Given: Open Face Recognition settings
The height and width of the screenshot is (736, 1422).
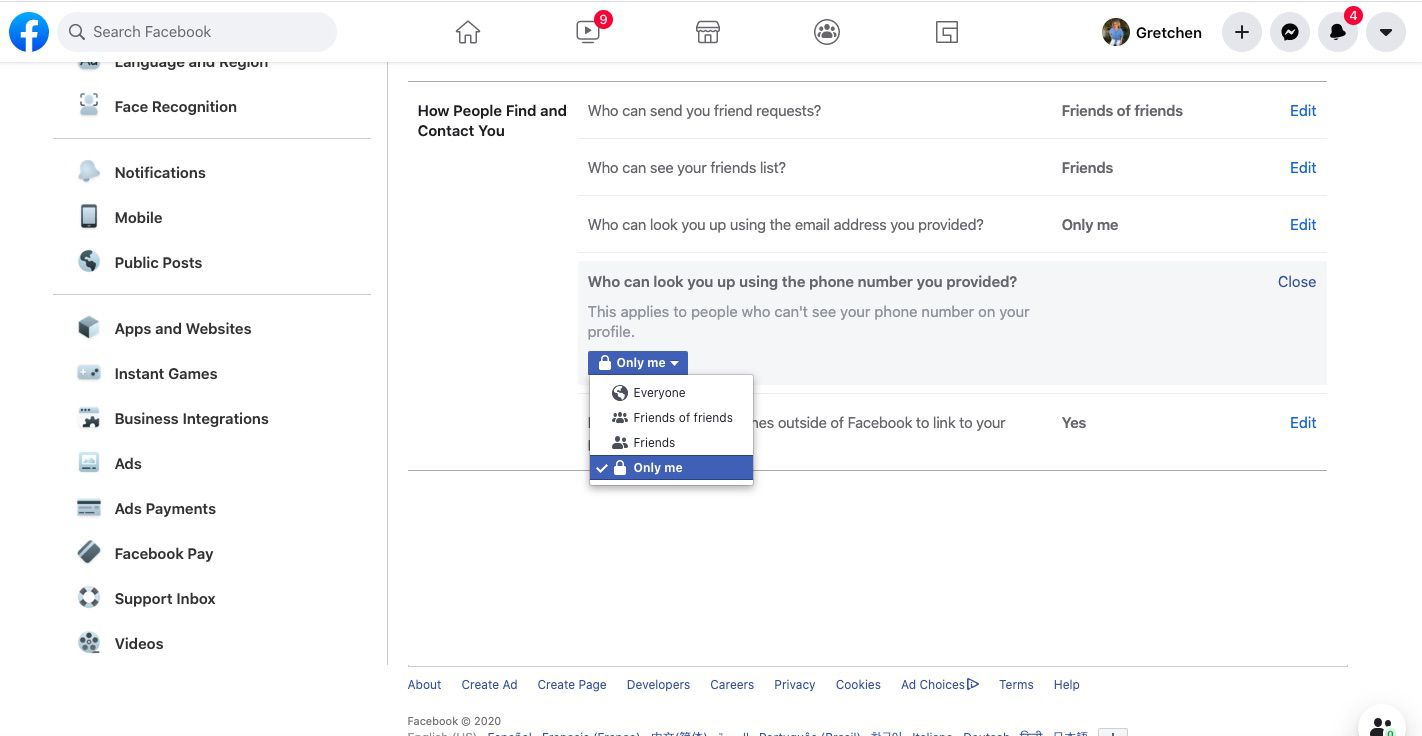Looking at the screenshot, I should click(x=176, y=107).
